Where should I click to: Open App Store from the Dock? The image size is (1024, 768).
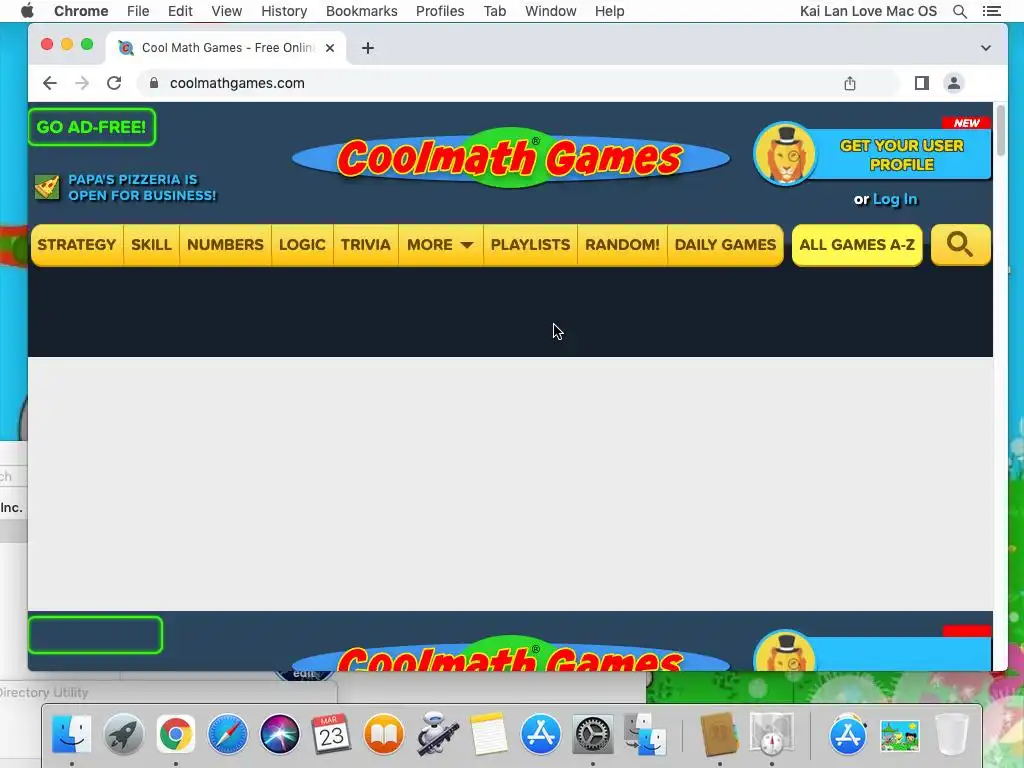tap(541, 734)
